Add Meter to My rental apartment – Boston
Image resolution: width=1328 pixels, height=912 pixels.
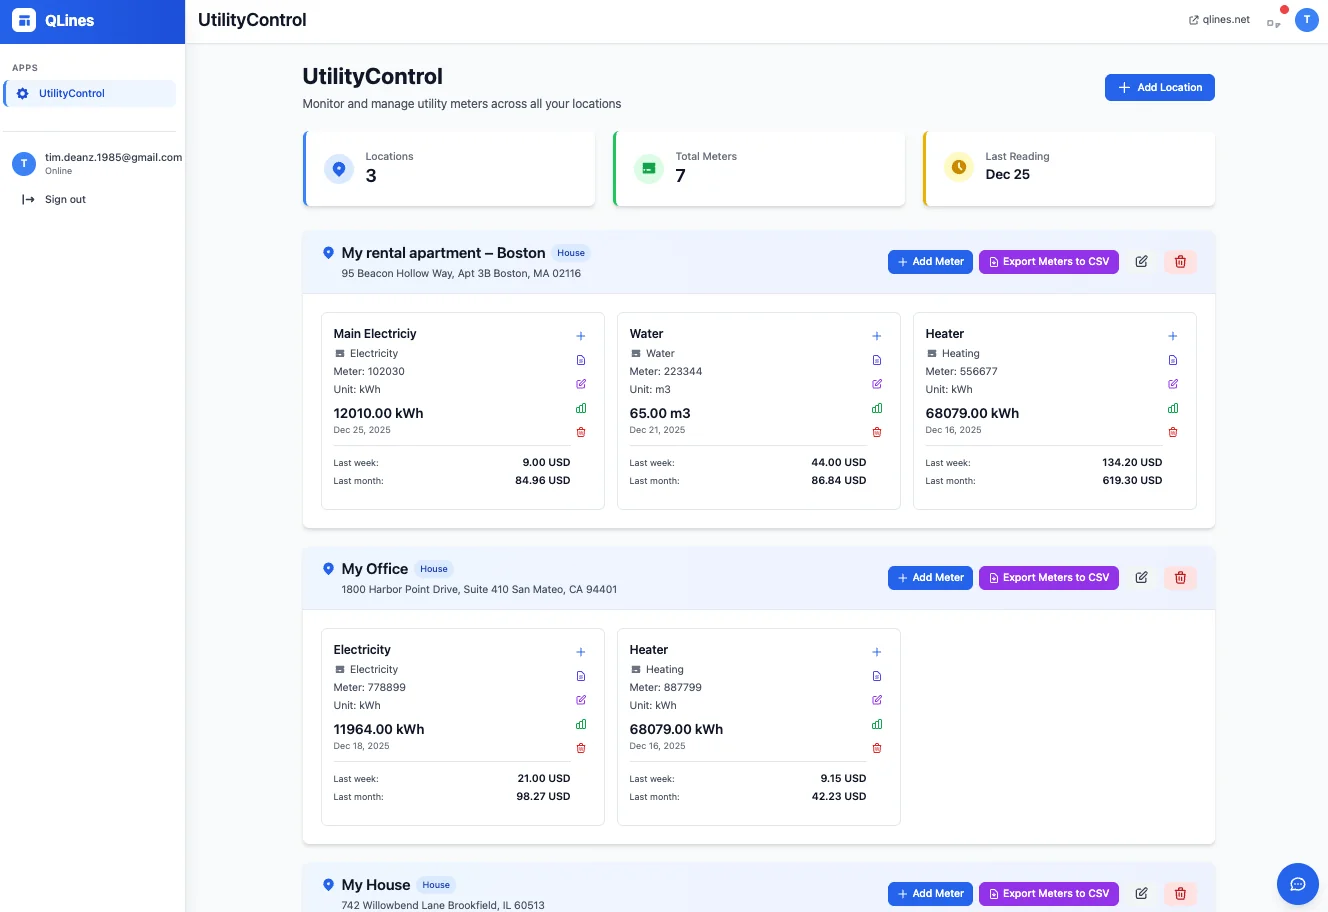click(x=930, y=262)
